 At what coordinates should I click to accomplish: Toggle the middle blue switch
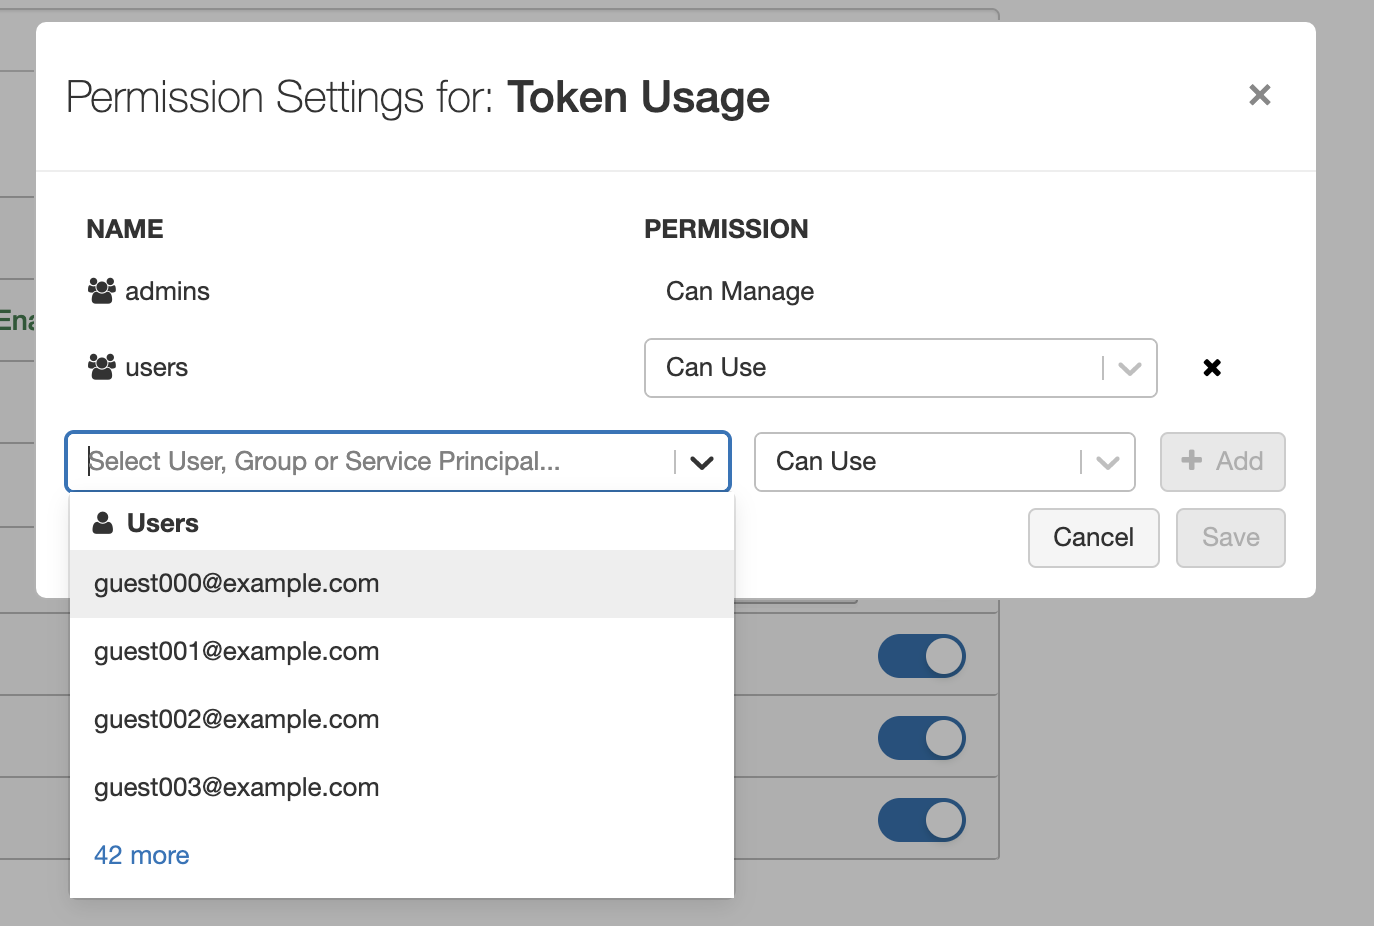921,739
